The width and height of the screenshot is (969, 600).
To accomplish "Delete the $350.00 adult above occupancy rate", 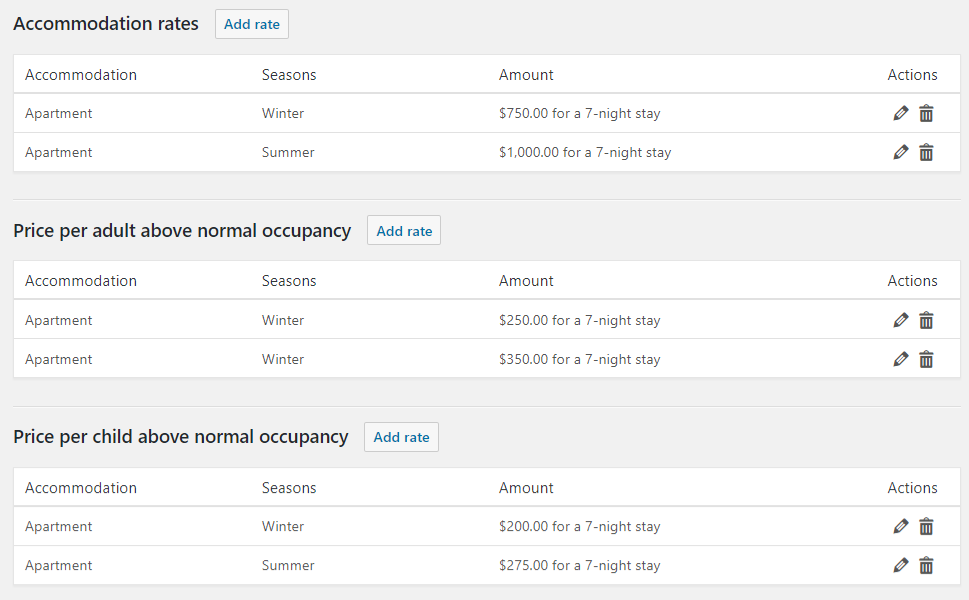I will 926,359.
